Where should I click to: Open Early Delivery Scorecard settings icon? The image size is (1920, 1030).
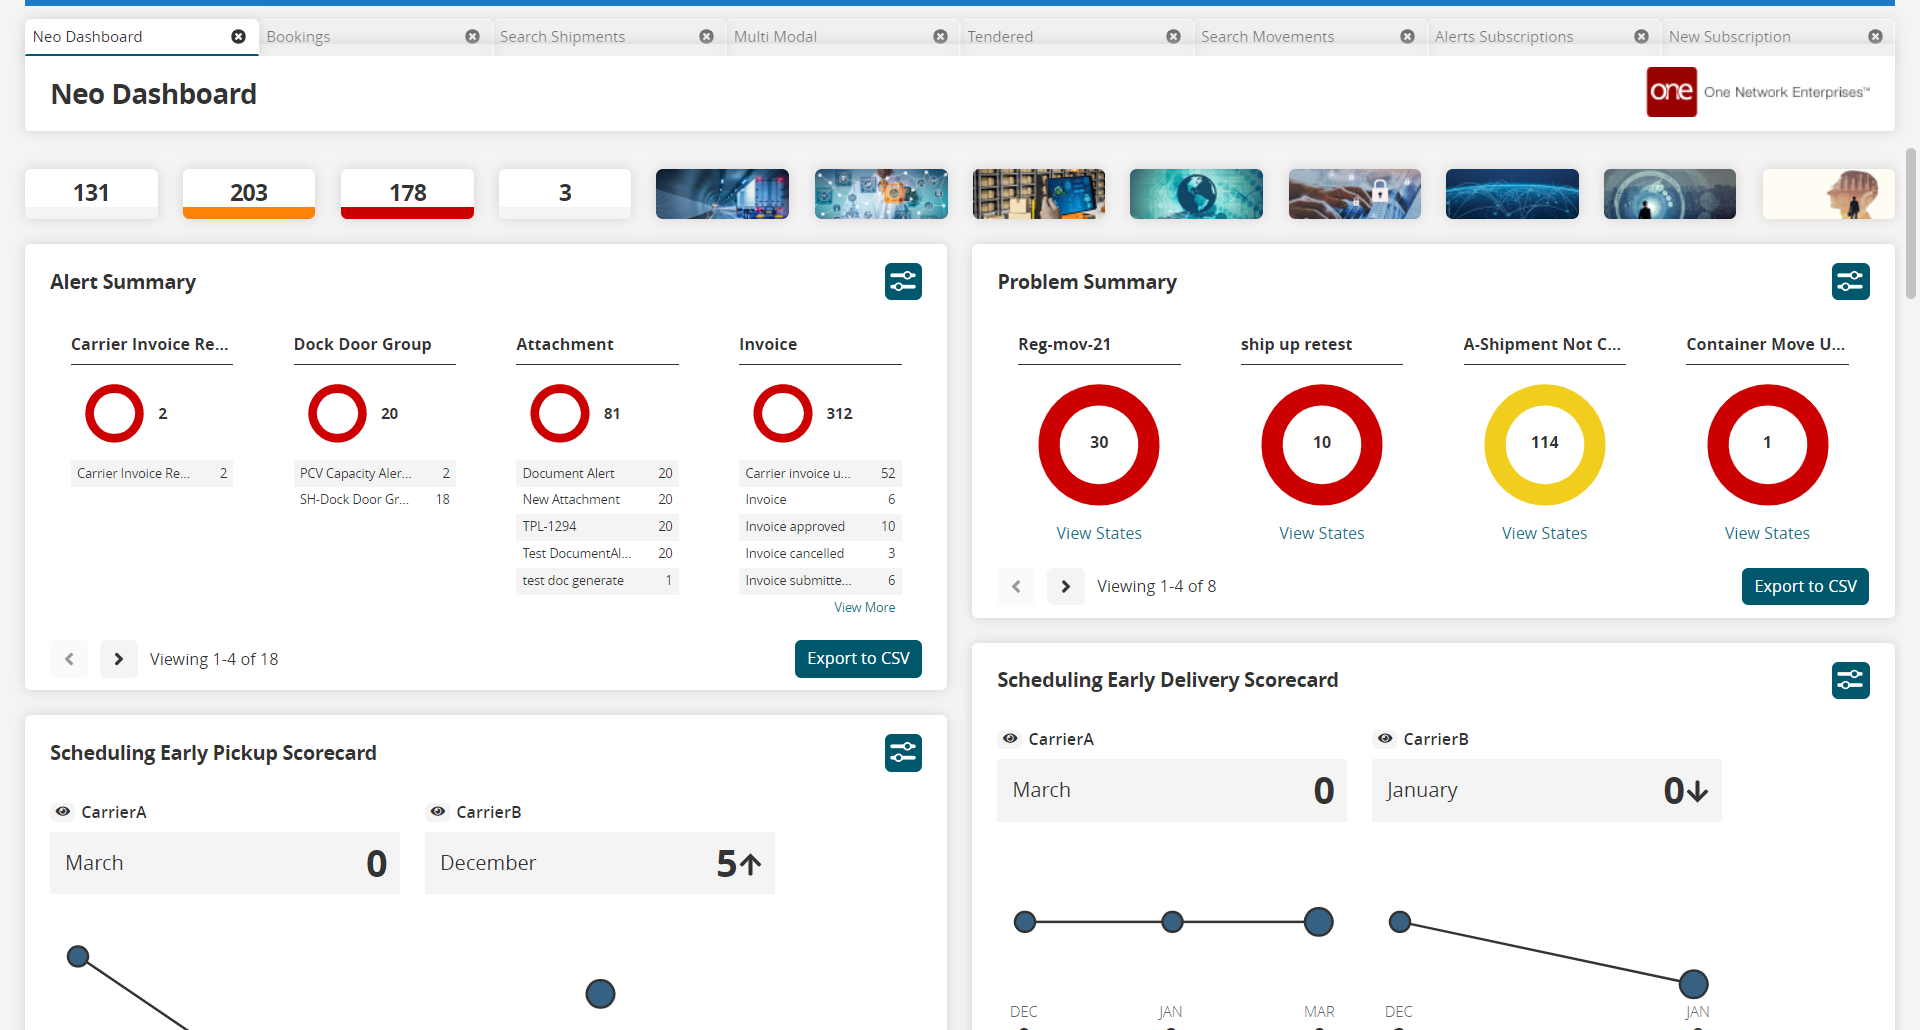(x=1850, y=681)
